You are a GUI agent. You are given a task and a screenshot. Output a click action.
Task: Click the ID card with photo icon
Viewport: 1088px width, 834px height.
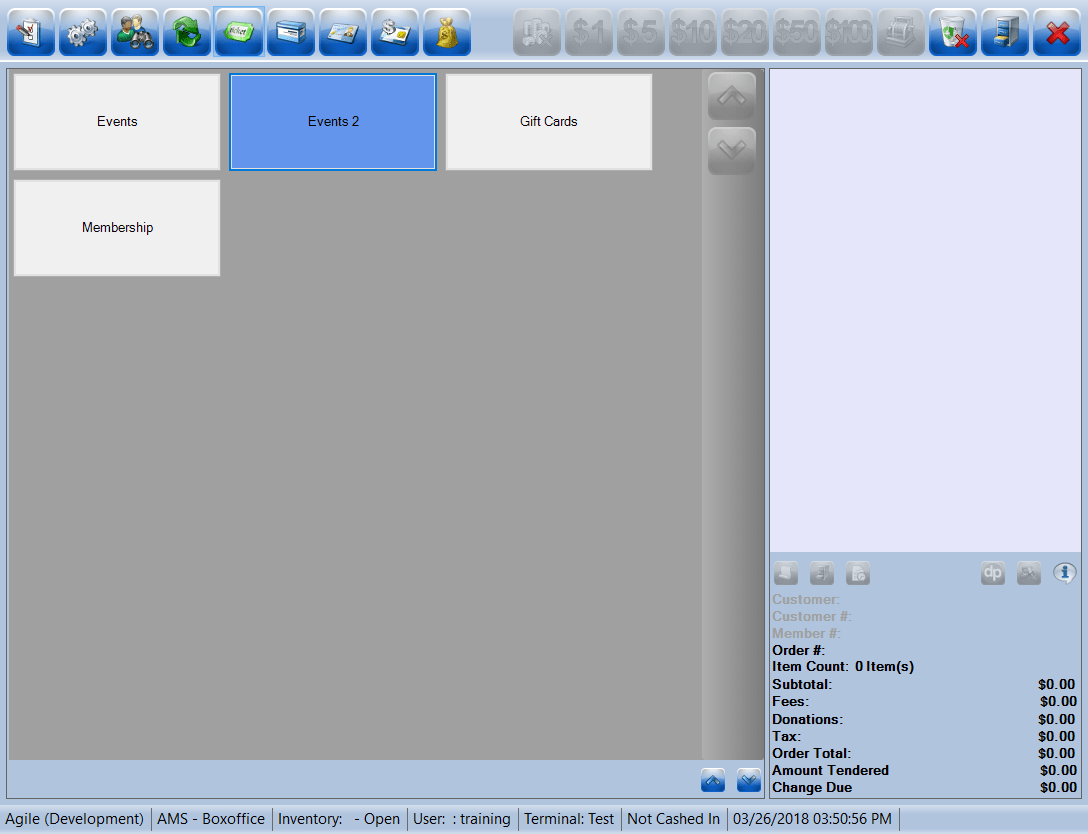point(343,32)
